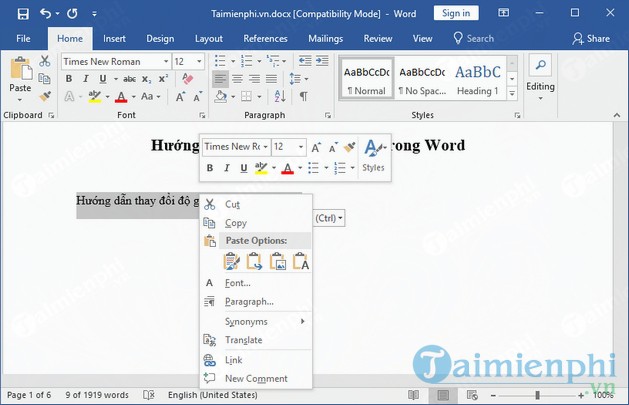
Task: Center-align text in the Paragraph group
Action: pos(237,79)
